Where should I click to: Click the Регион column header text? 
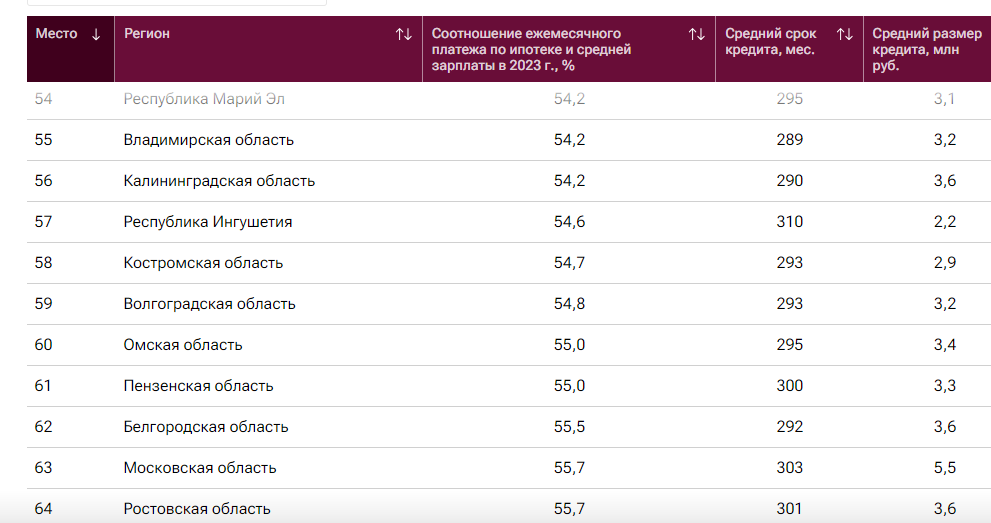point(147,34)
